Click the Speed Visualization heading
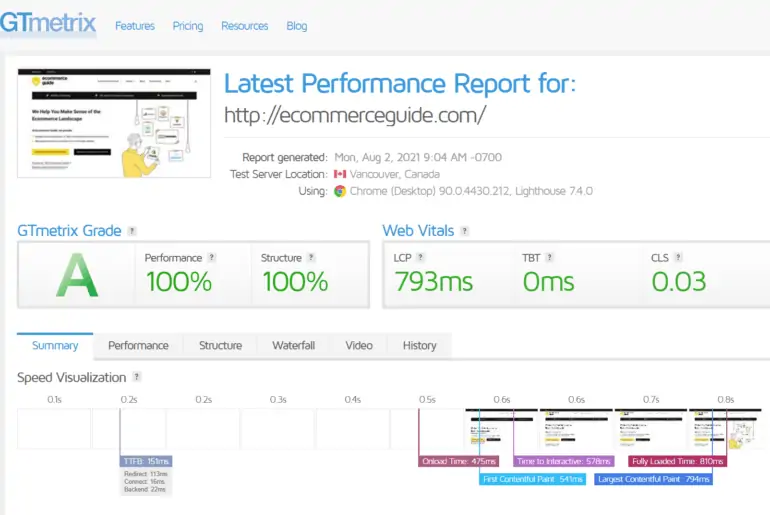The width and height of the screenshot is (770, 515). [72, 378]
